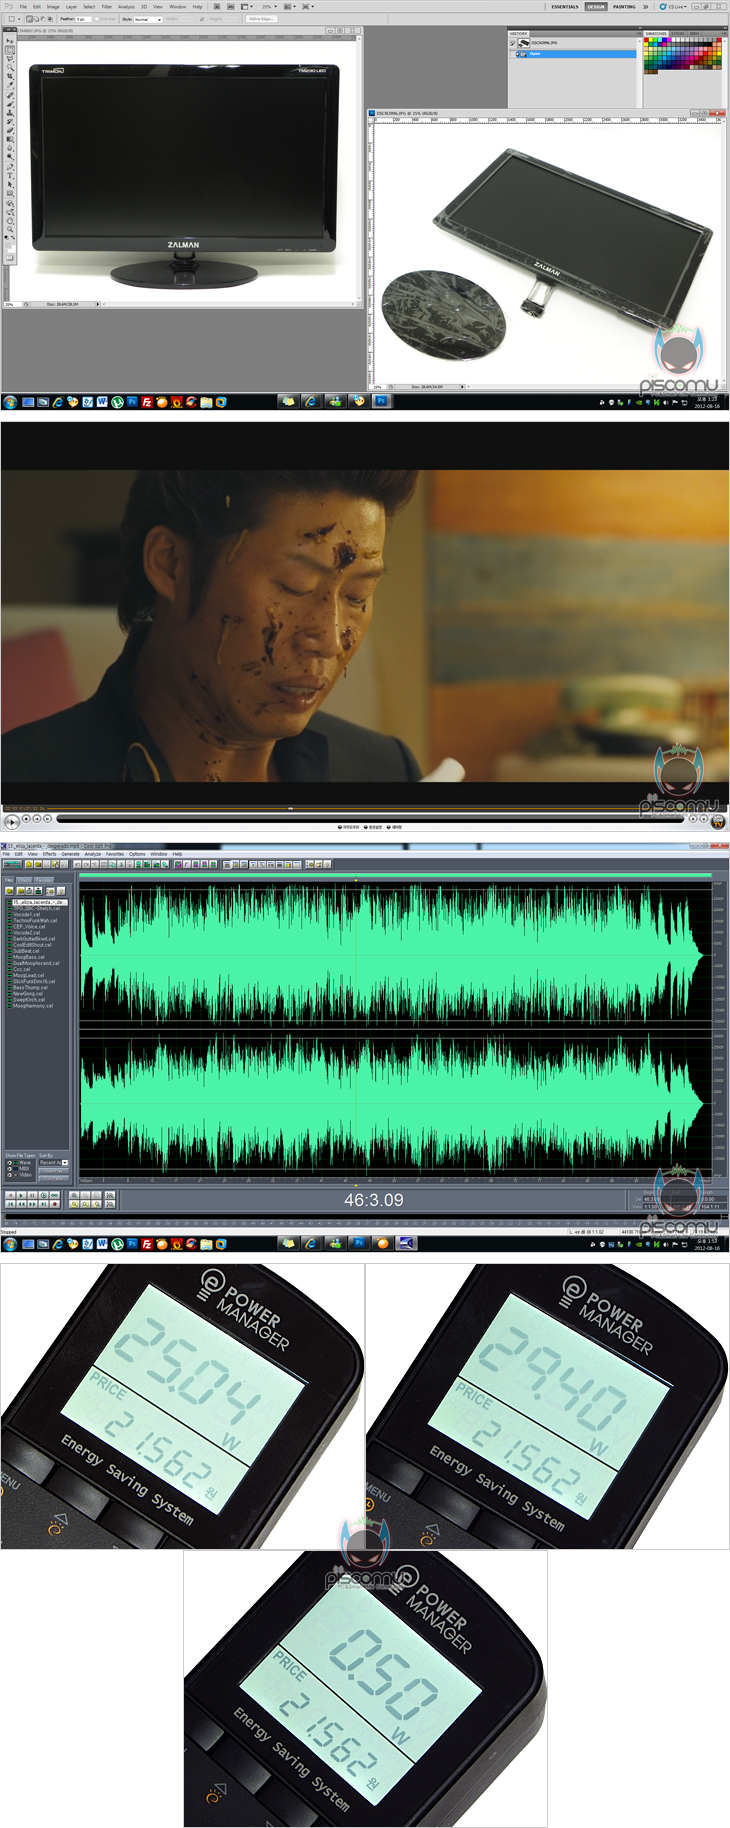Select the Lasso tool in Photoshop toolbox
Viewport: 730px width, 1828px height.
pos(10,58)
